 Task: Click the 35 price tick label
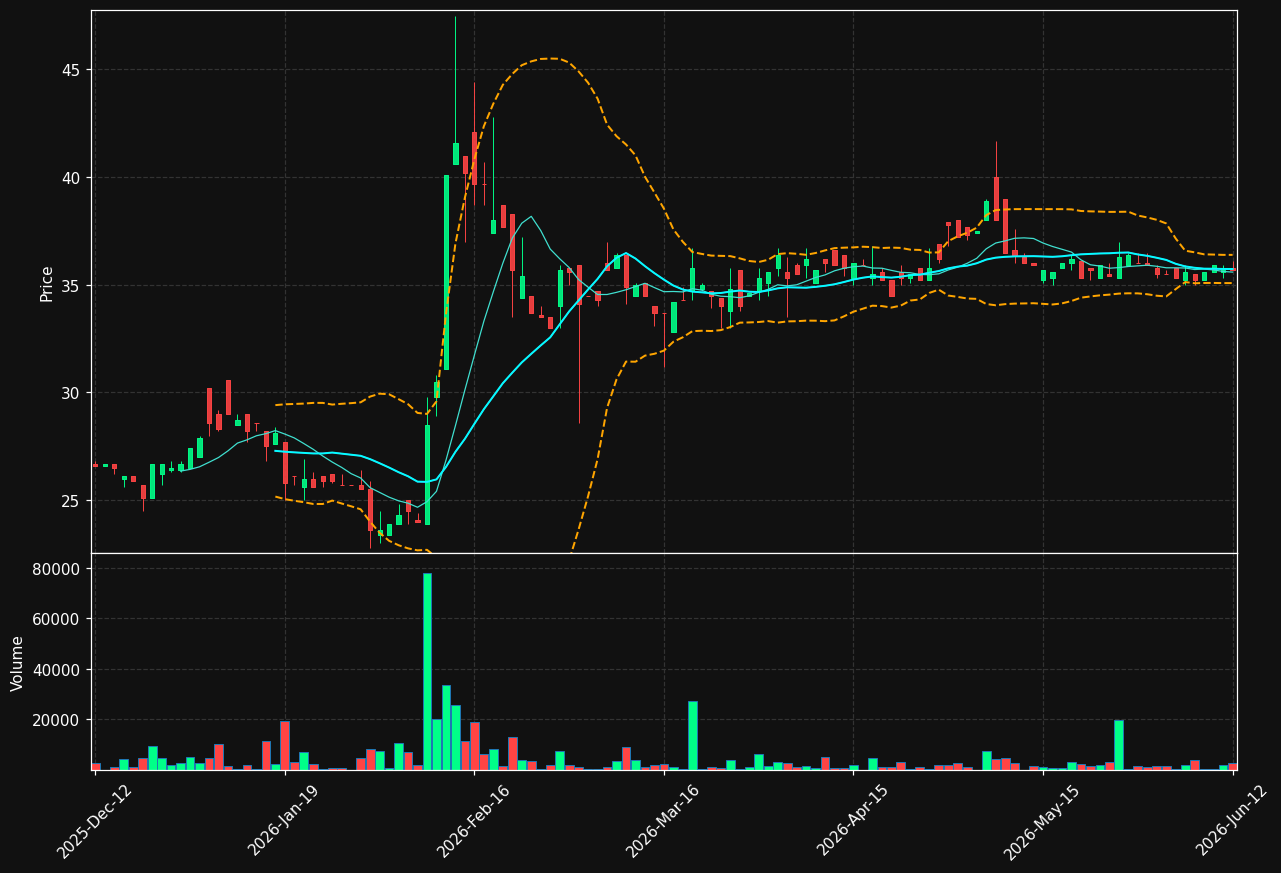point(71,286)
